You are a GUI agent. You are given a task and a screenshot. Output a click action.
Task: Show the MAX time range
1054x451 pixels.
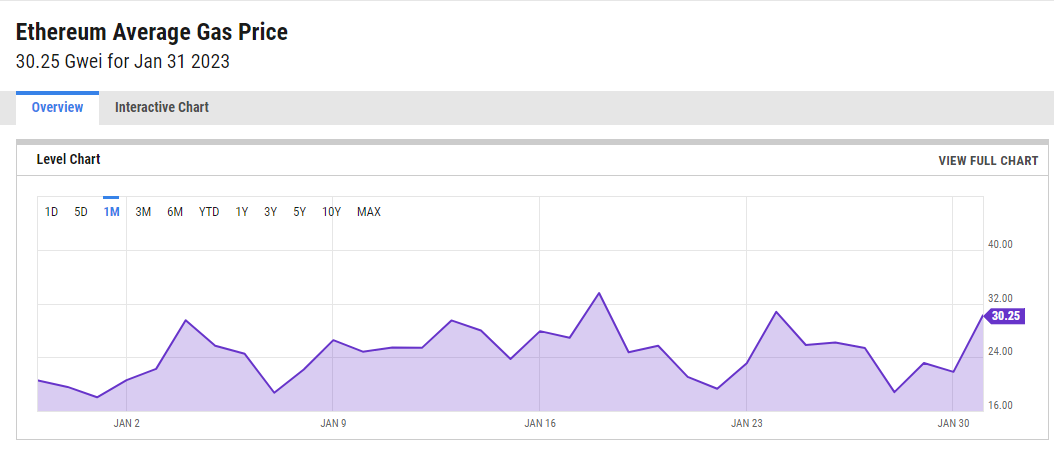click(368, 212)
